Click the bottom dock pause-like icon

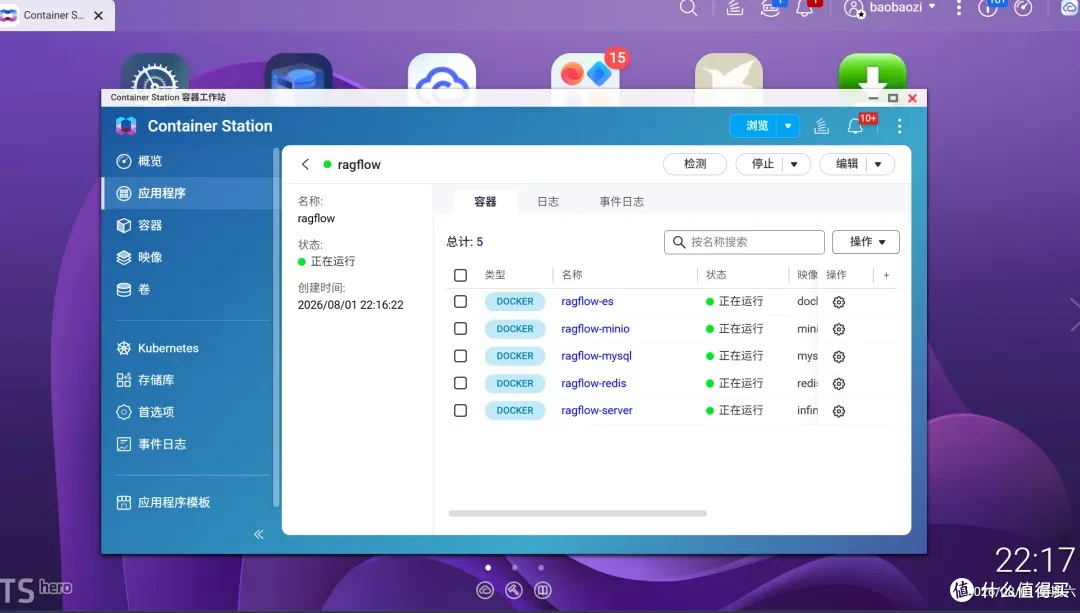[543, 590]
